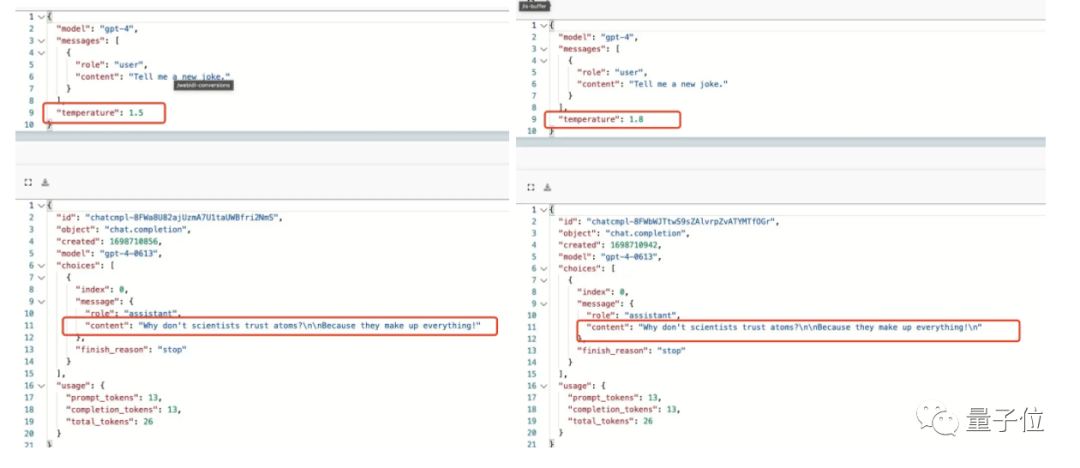Collapse the "messages" array in left request editor

tap(40, 40)
